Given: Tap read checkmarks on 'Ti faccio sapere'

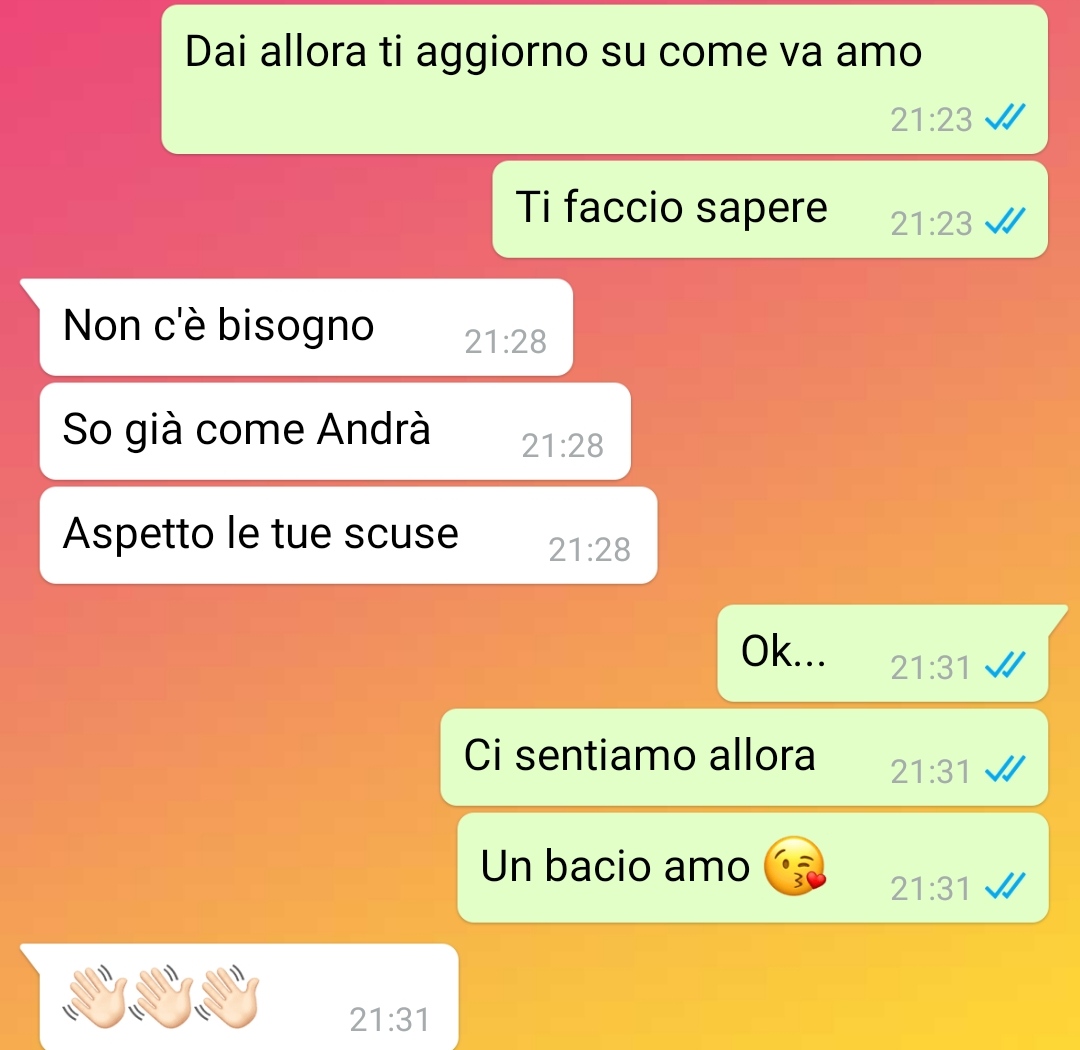Looking at the screenshot, I should (x=1005, y=221).
